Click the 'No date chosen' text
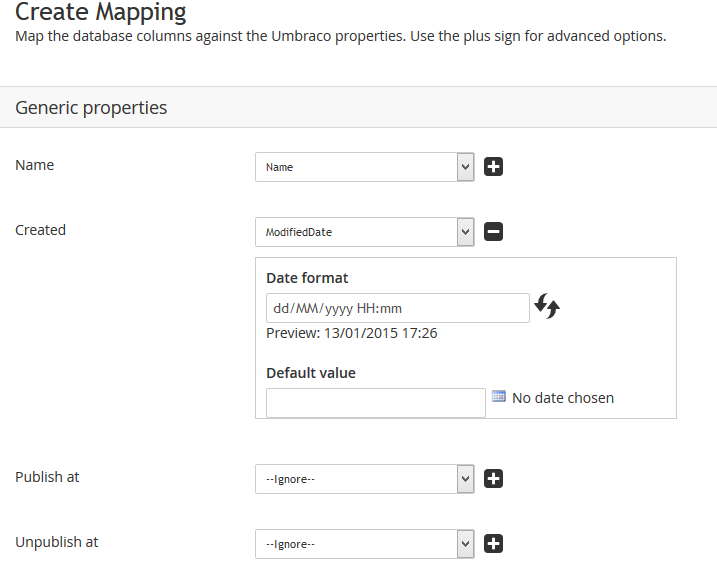This screenshot has height=565, width=717. pyautogui.click(x=563, y=398)
